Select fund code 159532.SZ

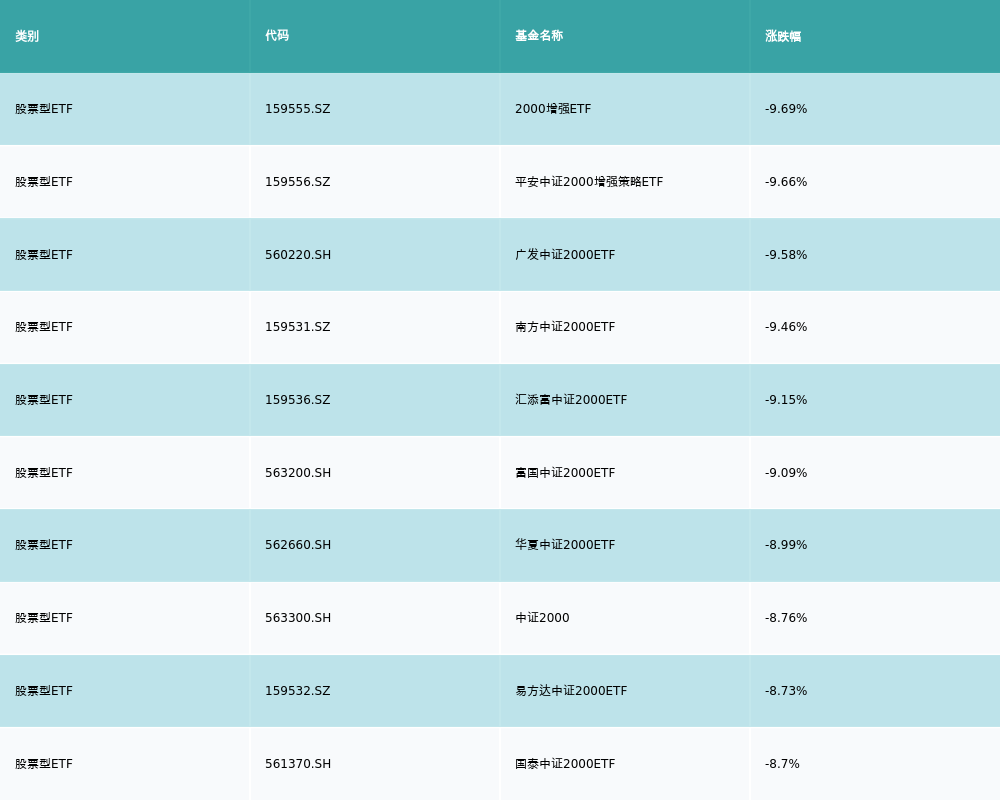click(x=297, y=691)
